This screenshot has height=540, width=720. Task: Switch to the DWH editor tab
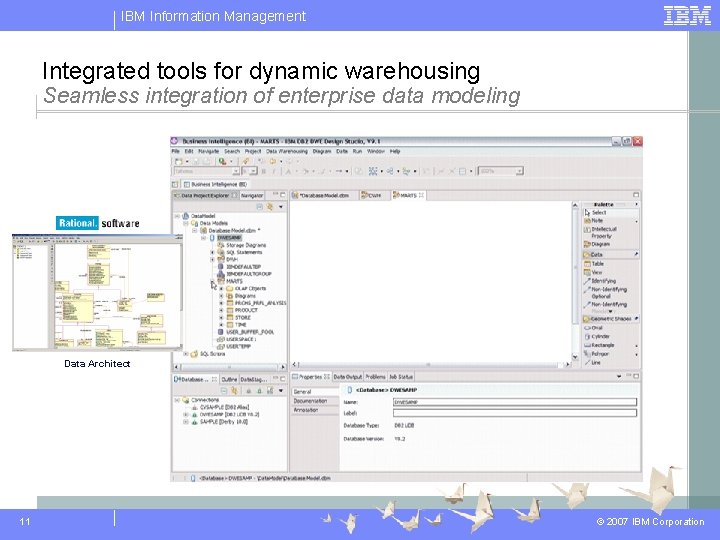372,196
